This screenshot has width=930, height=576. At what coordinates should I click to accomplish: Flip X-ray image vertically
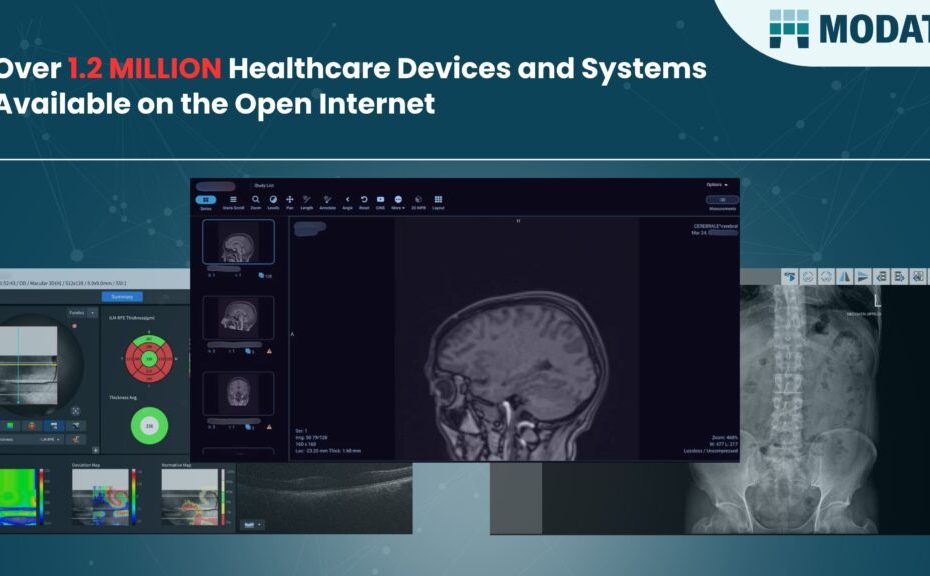coord(863,276)
